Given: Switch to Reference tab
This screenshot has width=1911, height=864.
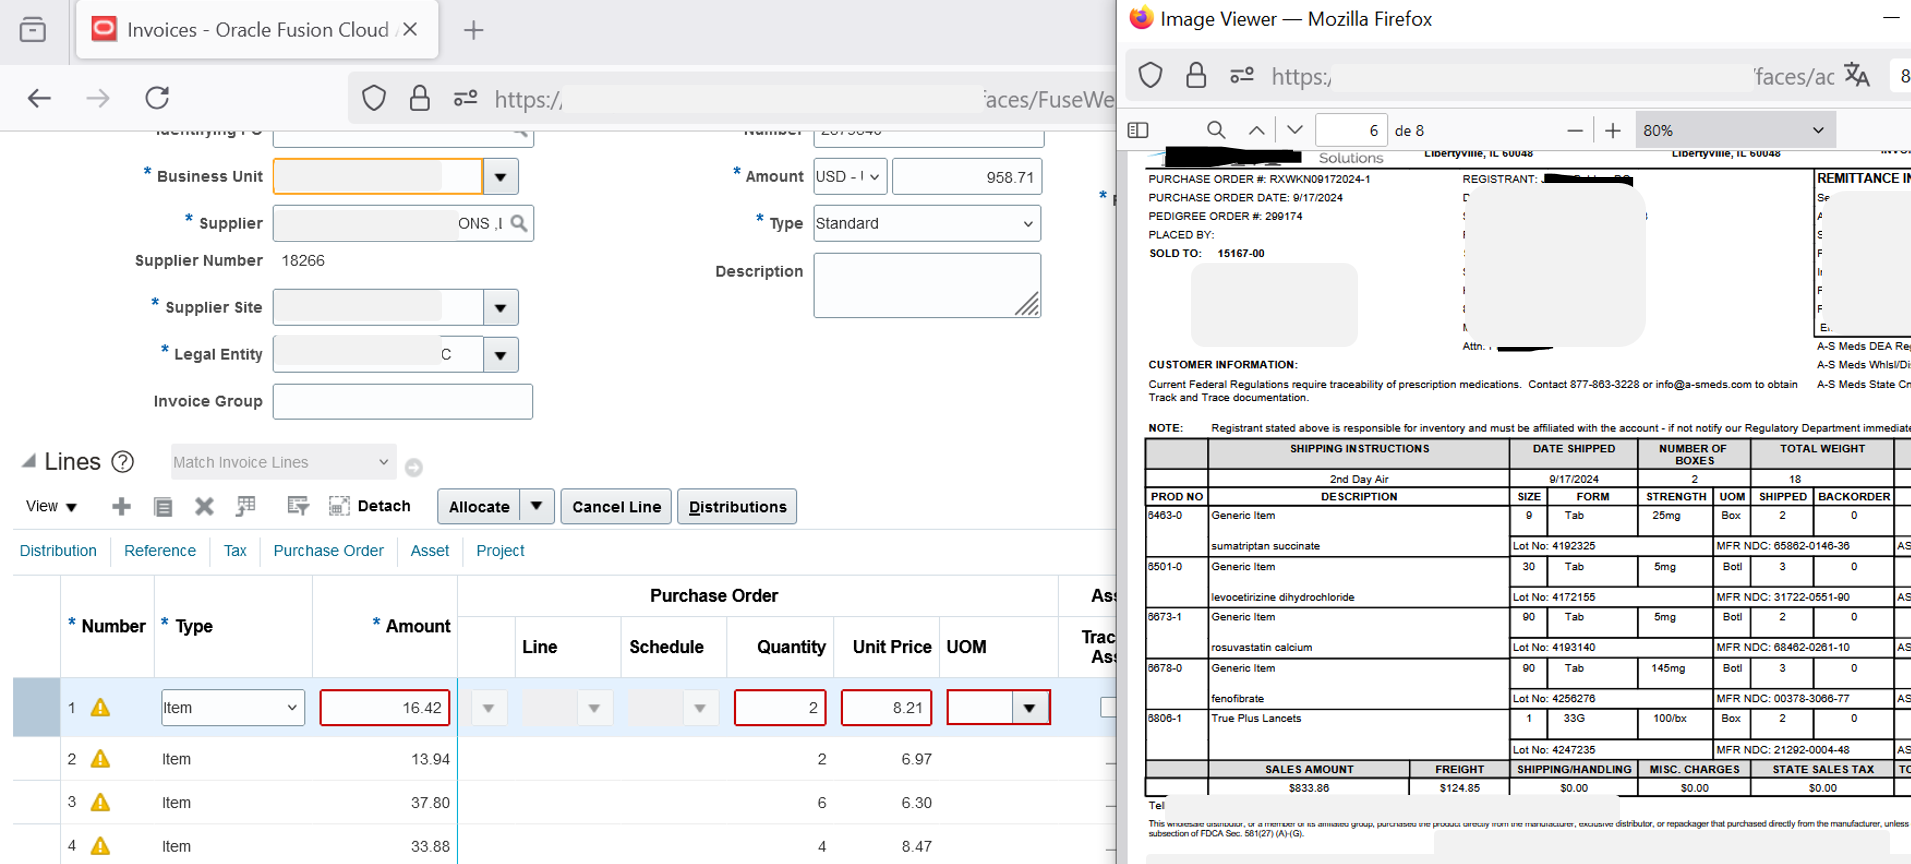Looking at the screenshot, I should tap(160, 551).
